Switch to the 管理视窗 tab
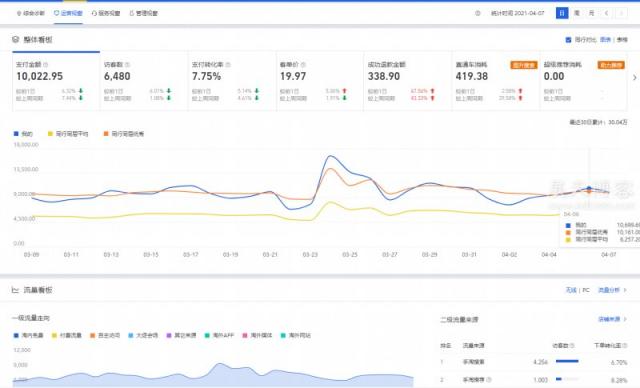Screen dimensions: 640x388 144,13
